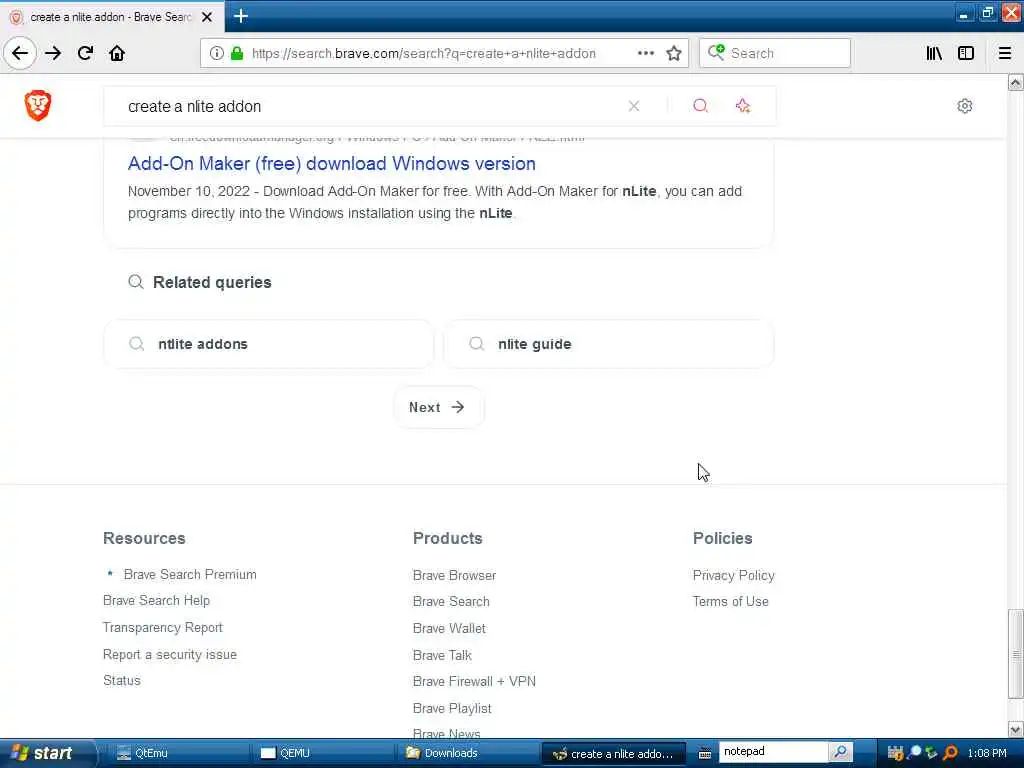Clear the Brave search query
The height and width of the screenshot is (768, 1024).
pos(633,106)
